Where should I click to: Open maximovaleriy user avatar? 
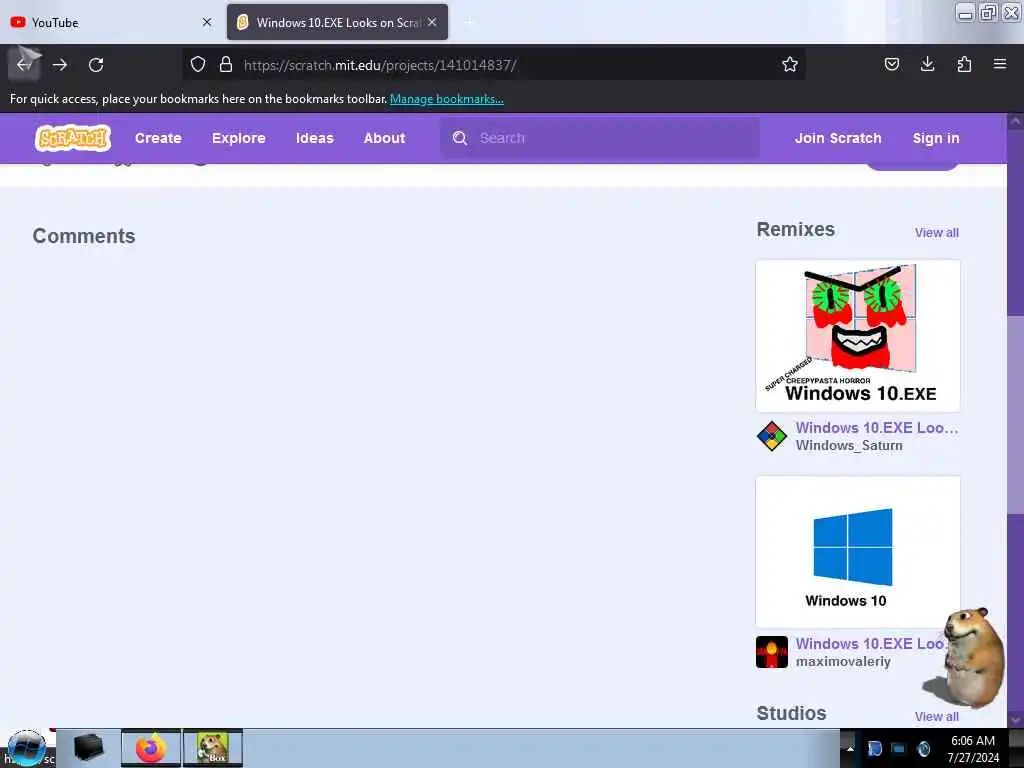point(771,652)
